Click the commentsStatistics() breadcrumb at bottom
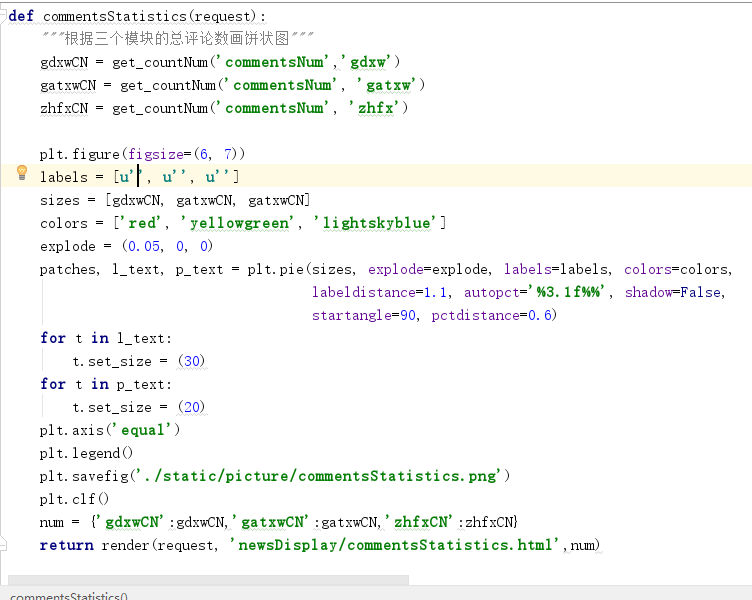Image resolution: width=752 pixels, height=600 pixels. (69, 596)
